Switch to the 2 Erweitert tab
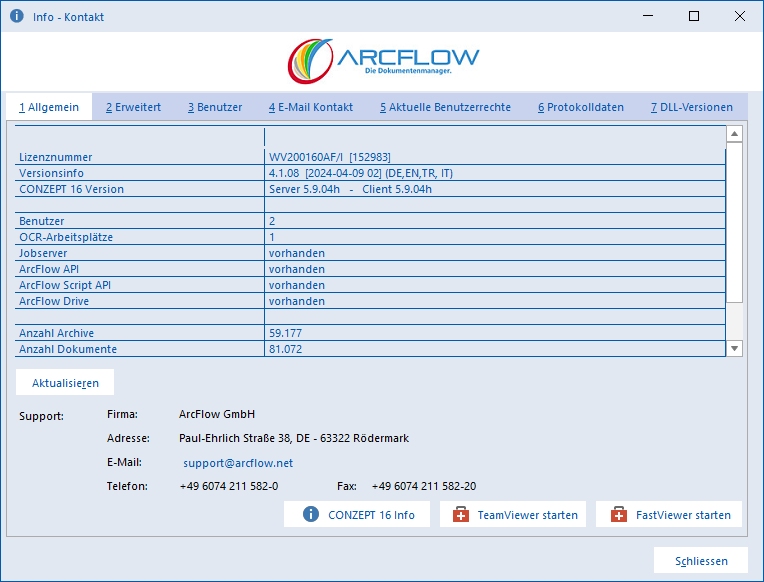Screen dimensions: 764x582 point(134,107)
